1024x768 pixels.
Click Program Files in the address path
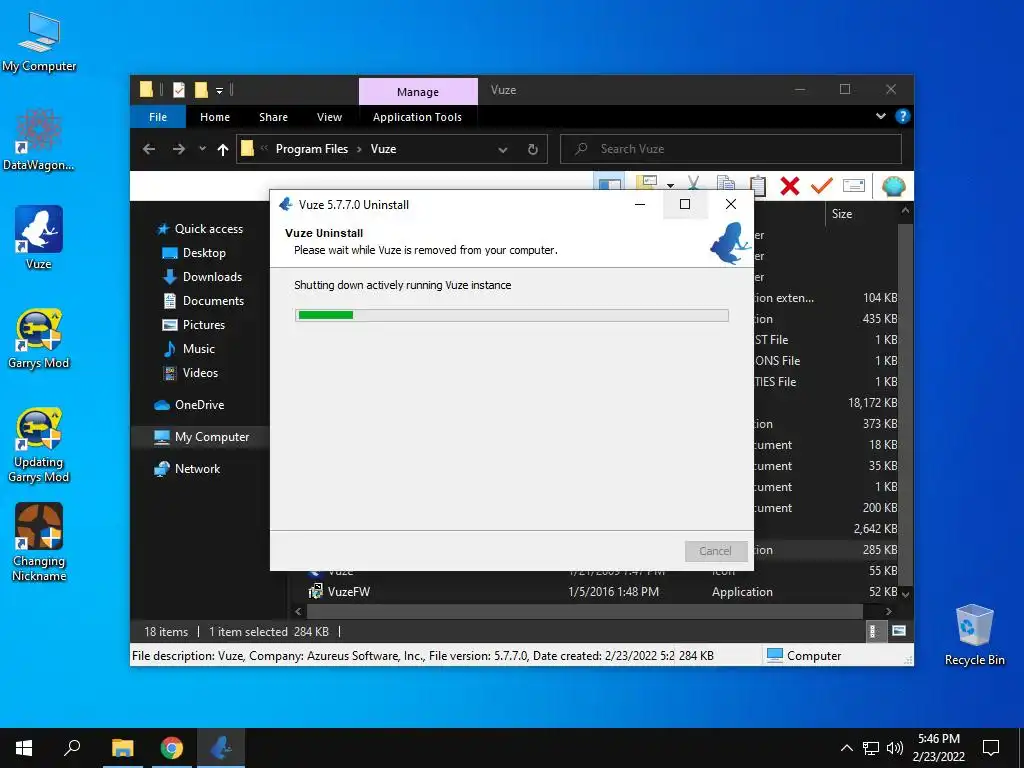312,149
